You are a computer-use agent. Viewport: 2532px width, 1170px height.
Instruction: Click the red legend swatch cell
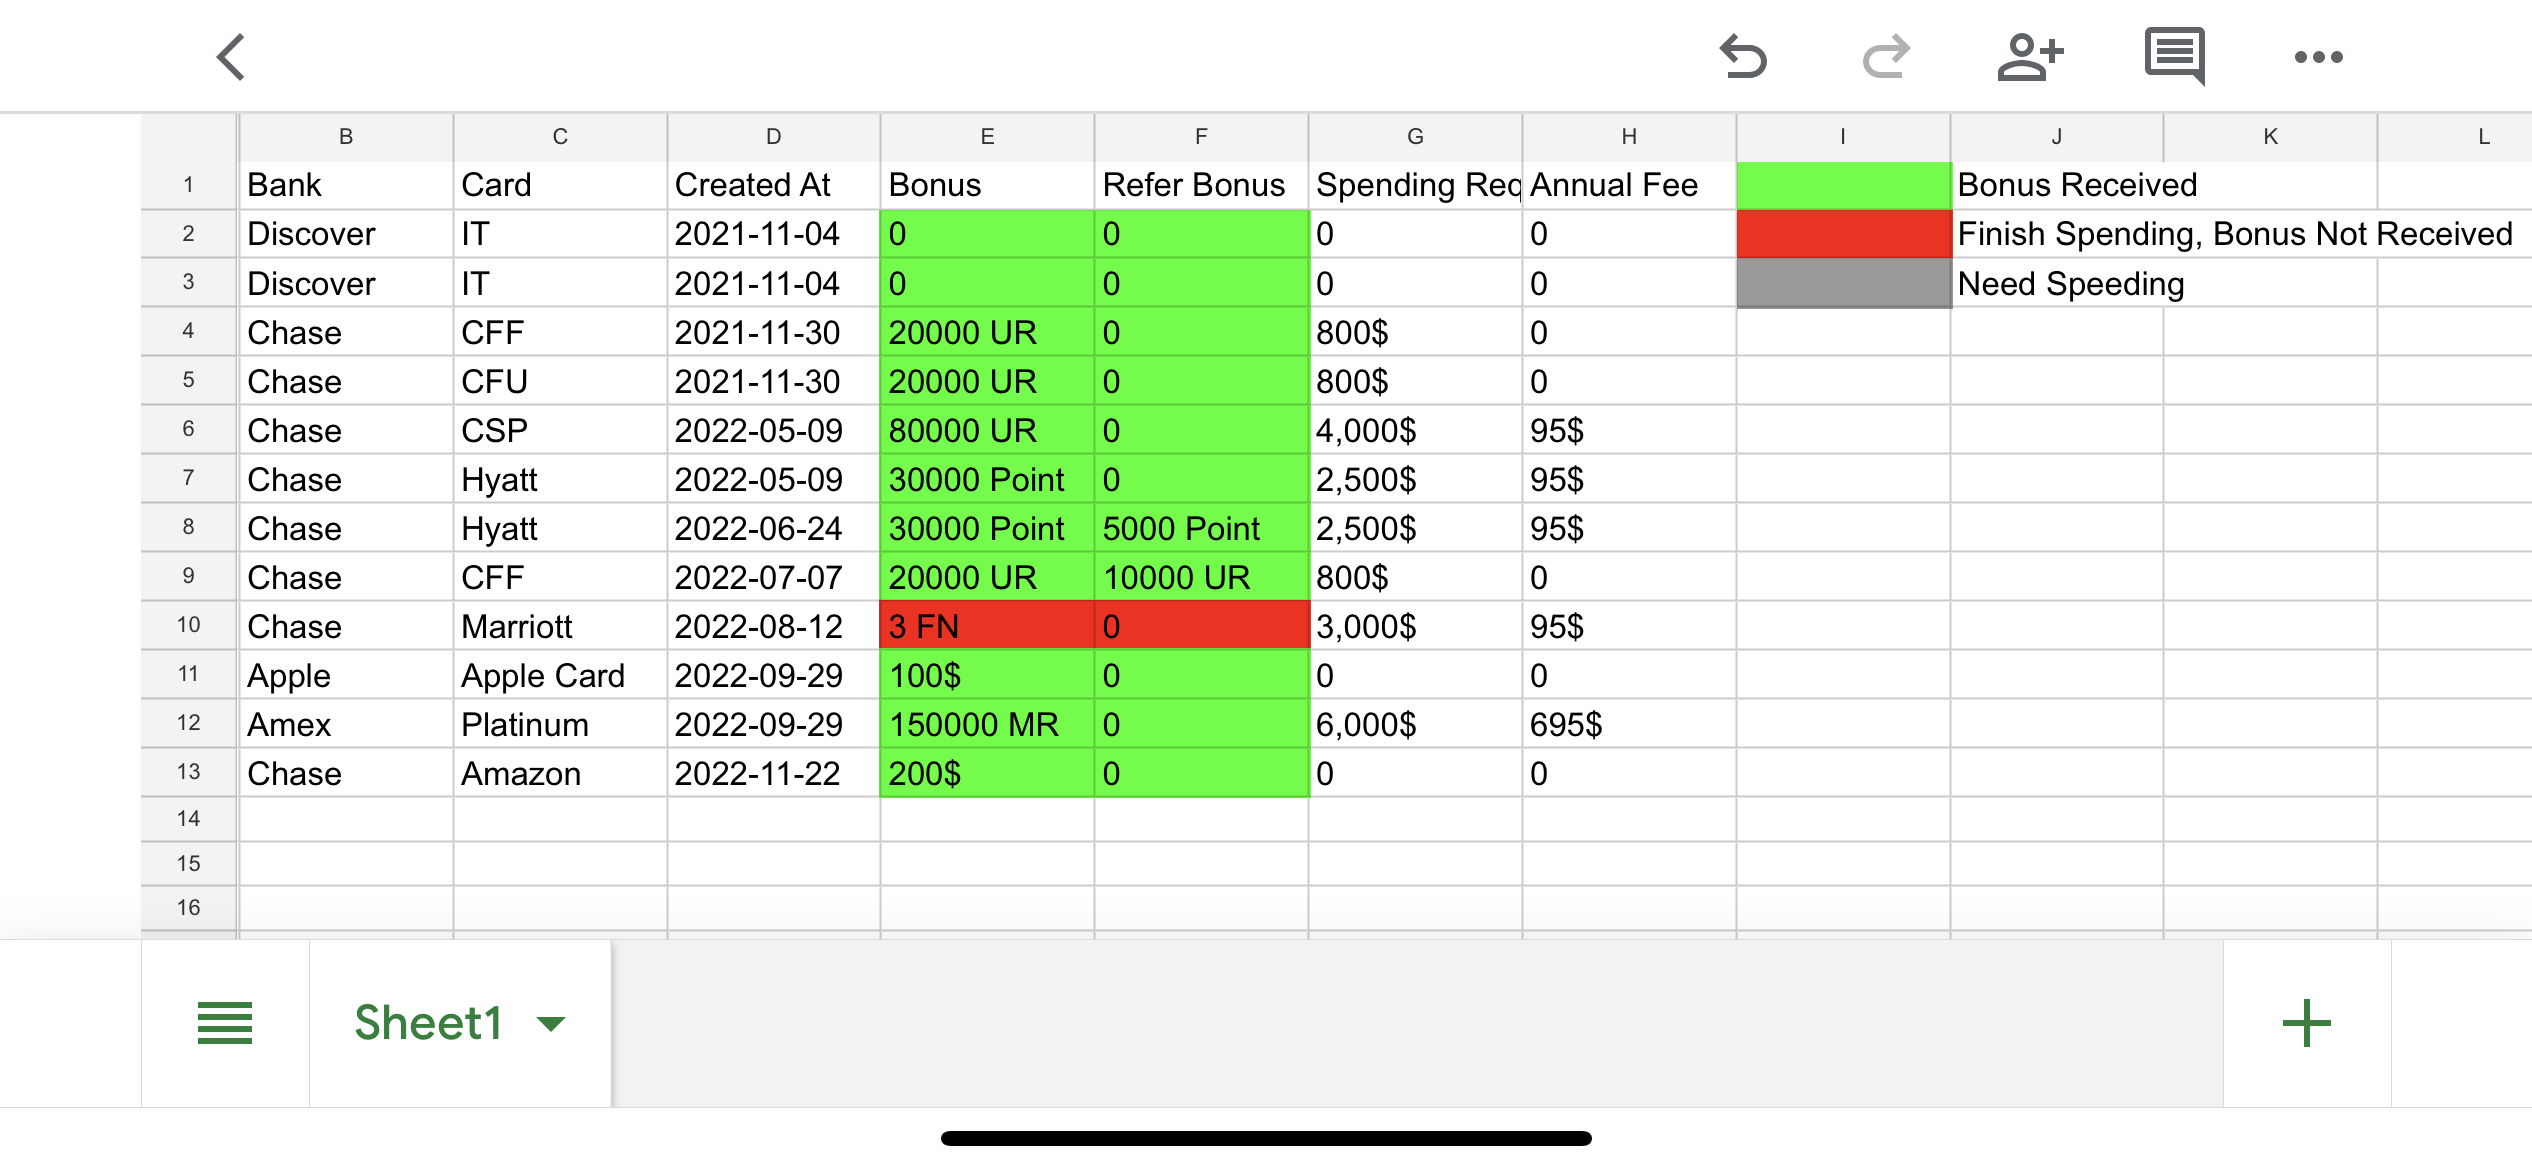(x=1843, y=234)
